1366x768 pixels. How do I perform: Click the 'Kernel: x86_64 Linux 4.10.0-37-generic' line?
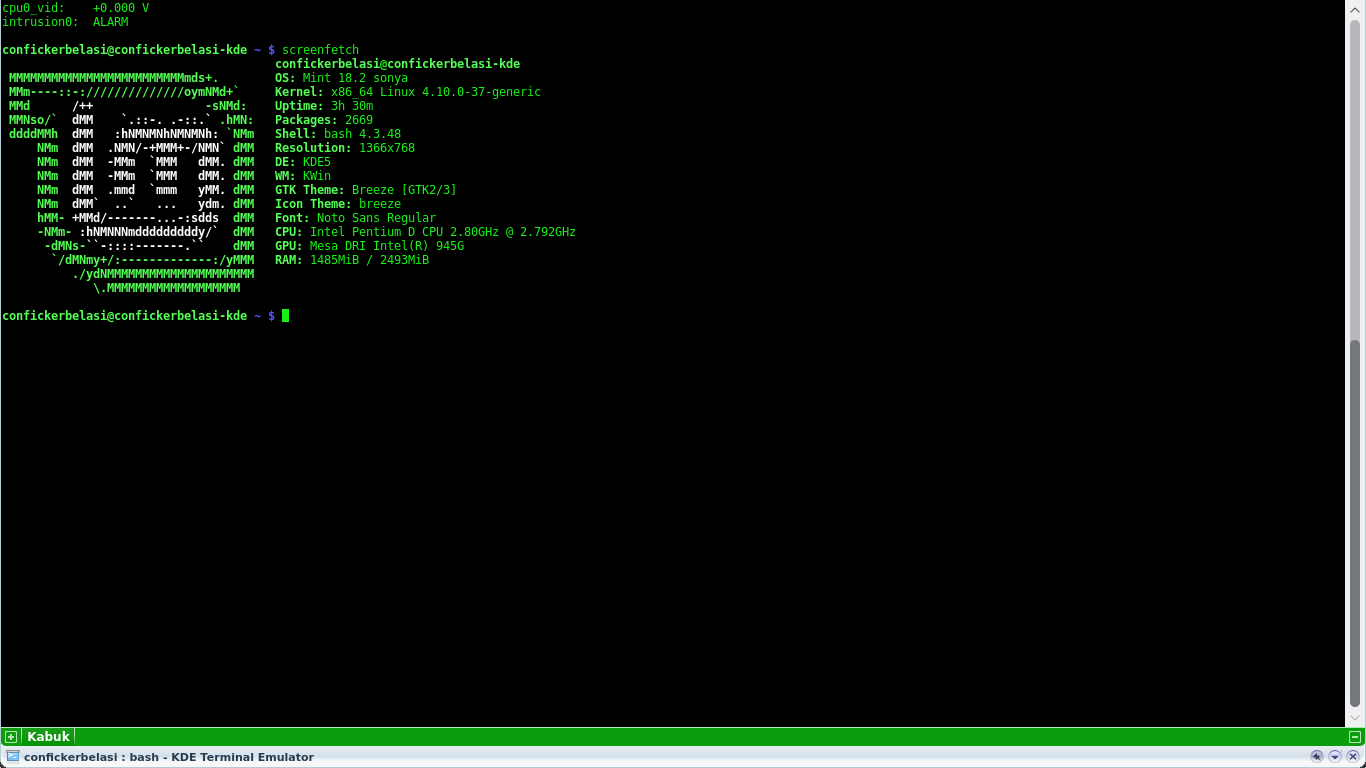pos(408,92)
